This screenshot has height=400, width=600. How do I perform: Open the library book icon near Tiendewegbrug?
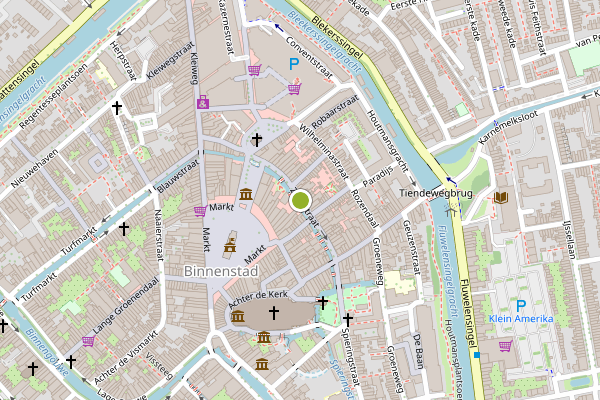pyautogui.click(x=501, y=198)
